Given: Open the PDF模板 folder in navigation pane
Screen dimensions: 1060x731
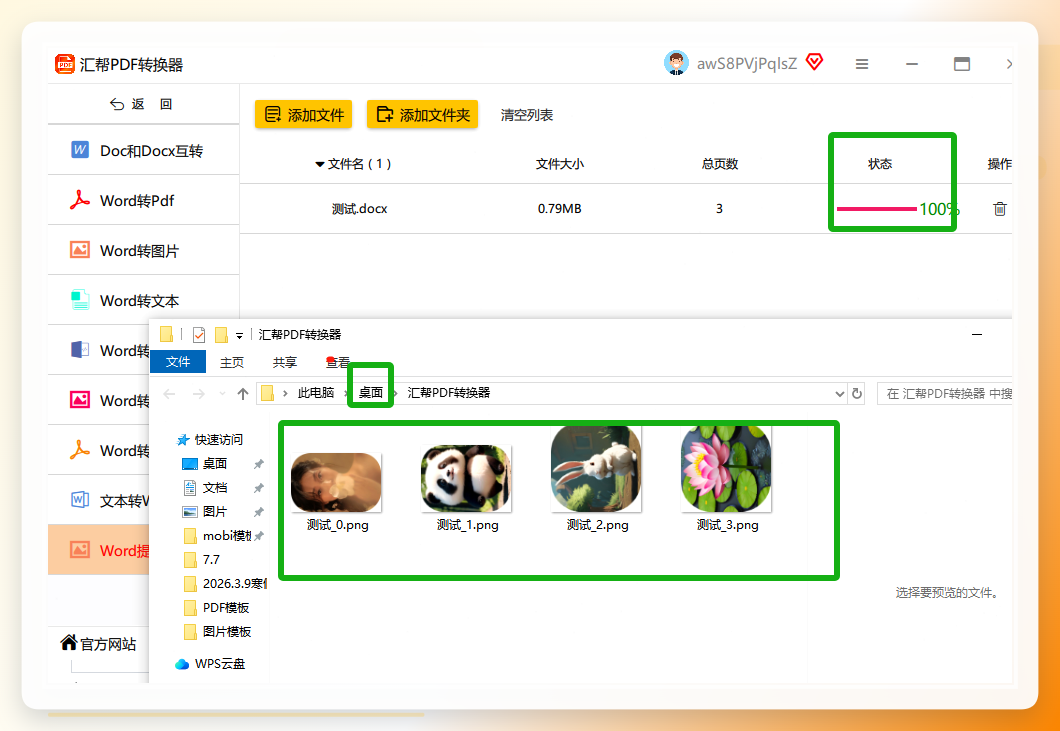Looking at the screenshot, I should [x=226, y=608].
